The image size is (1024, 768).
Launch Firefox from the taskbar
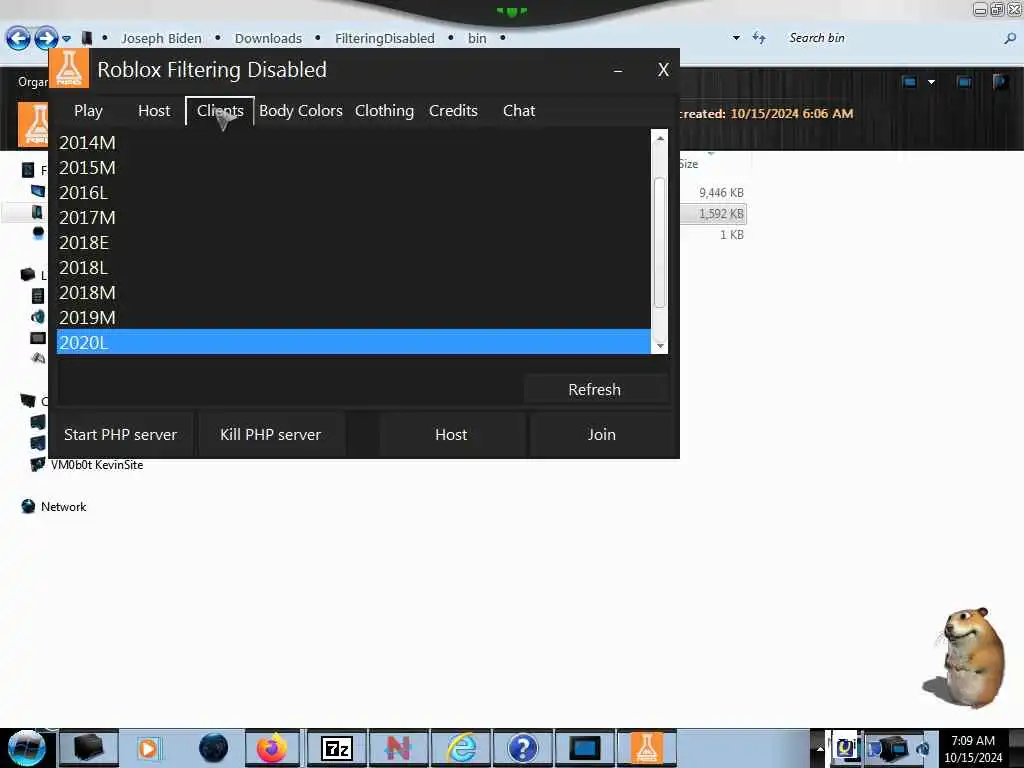tap(272, 748)
